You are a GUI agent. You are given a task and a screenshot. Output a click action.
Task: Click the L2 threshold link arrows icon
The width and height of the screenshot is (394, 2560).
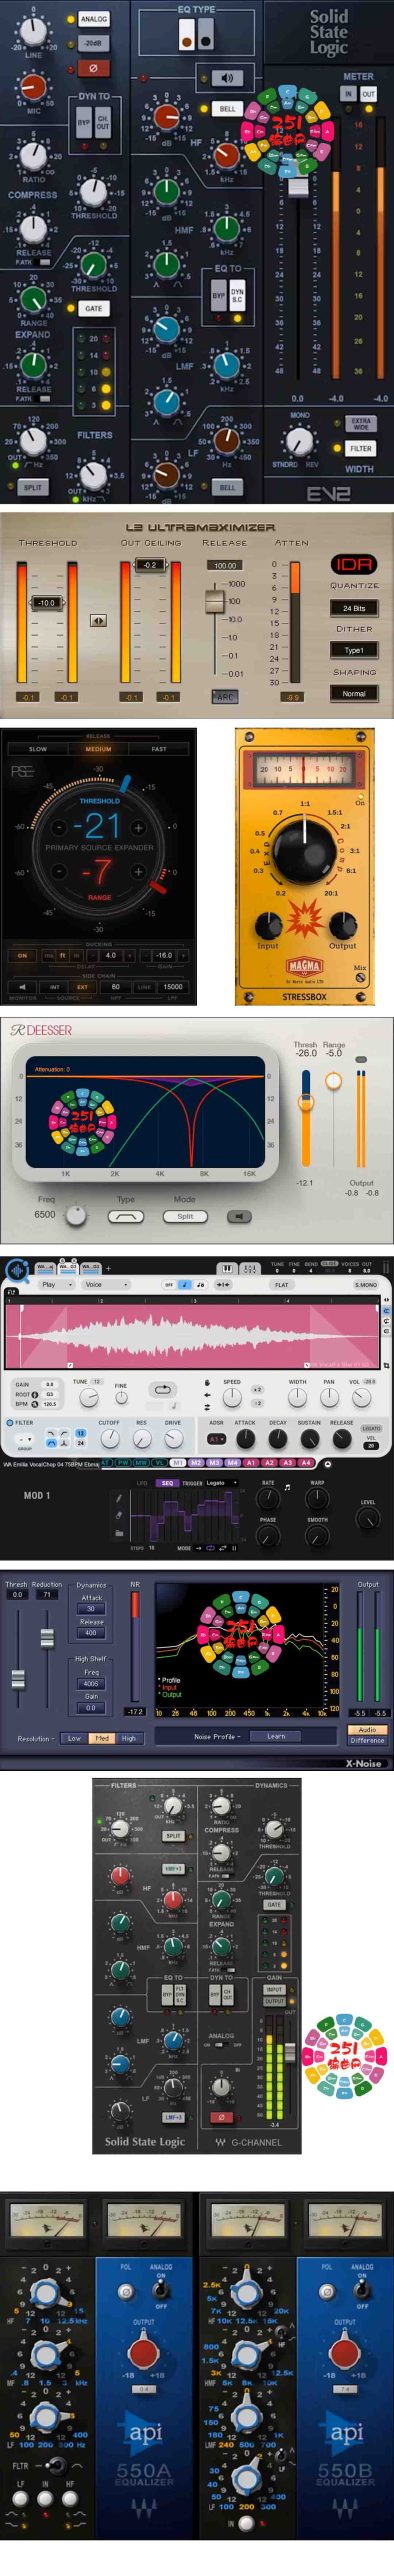point(98,620)
